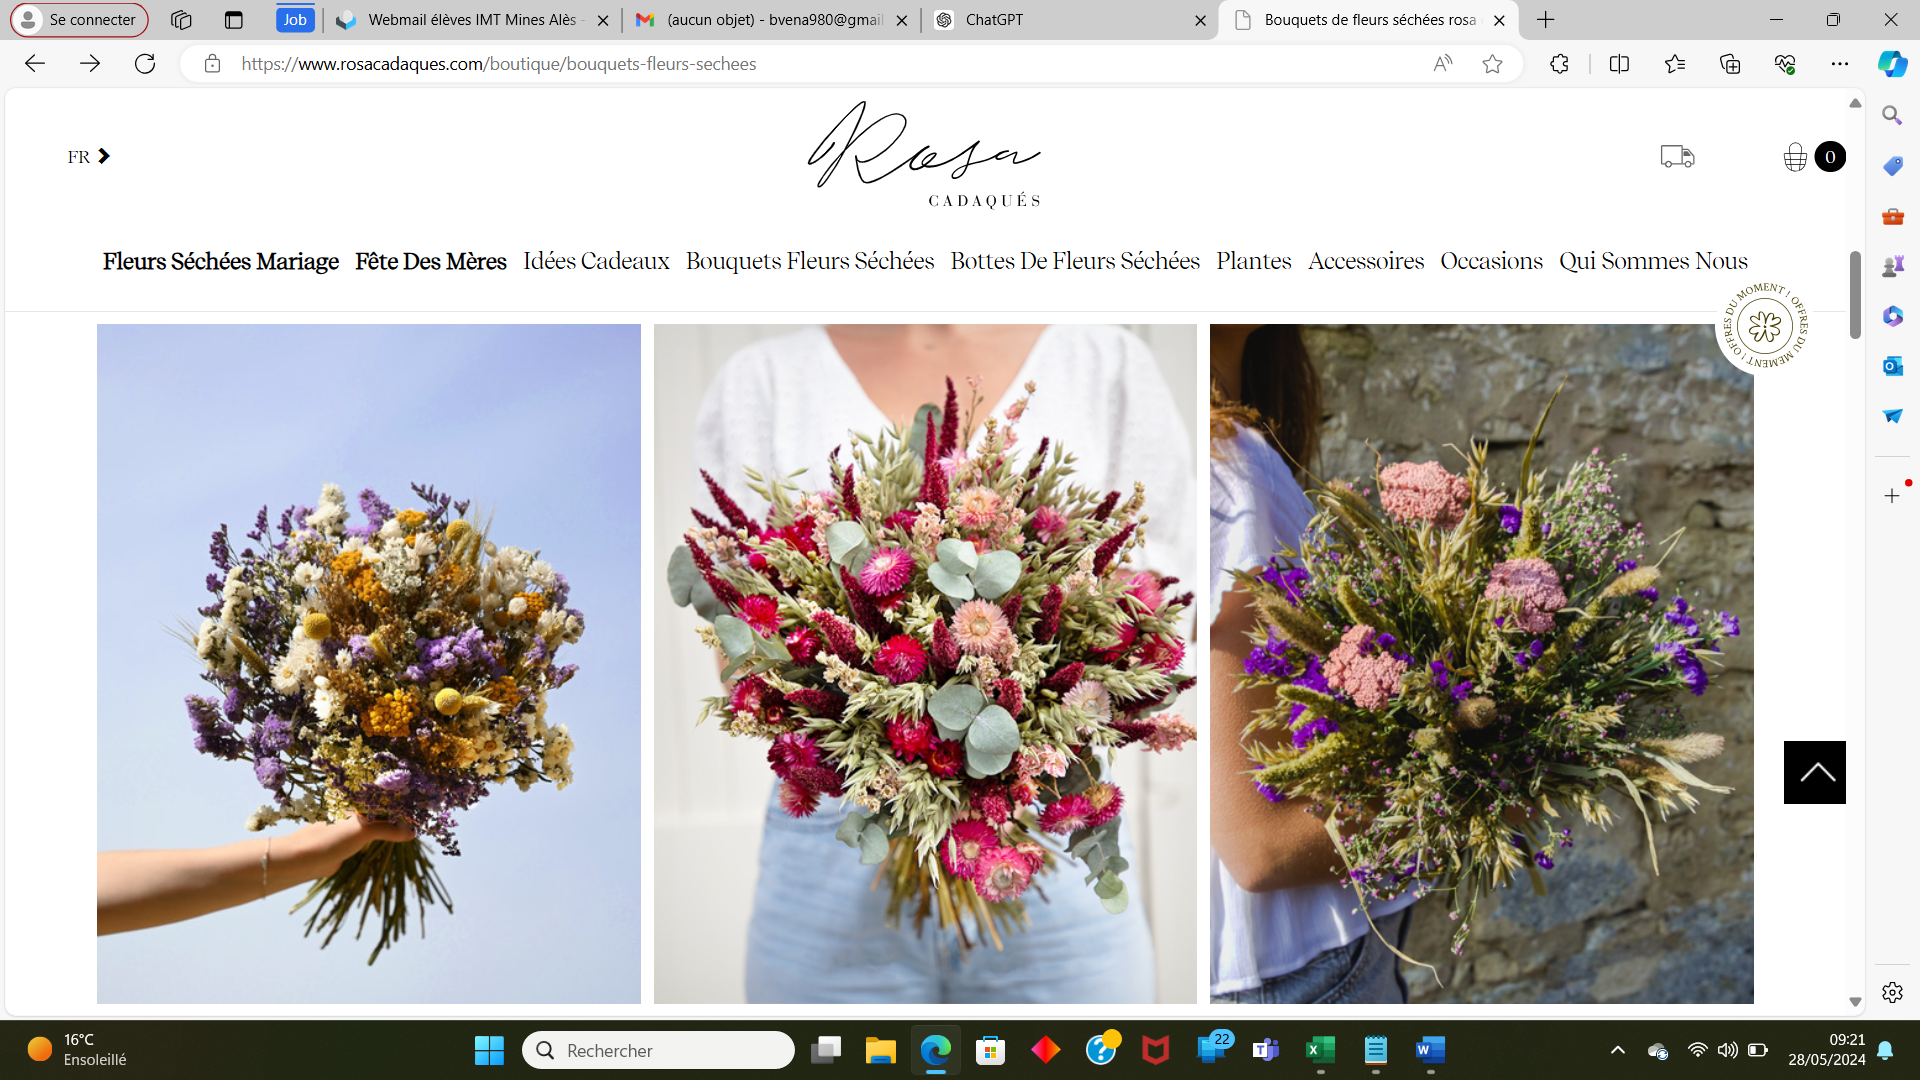Toggle split screen view

(1619, 64)
